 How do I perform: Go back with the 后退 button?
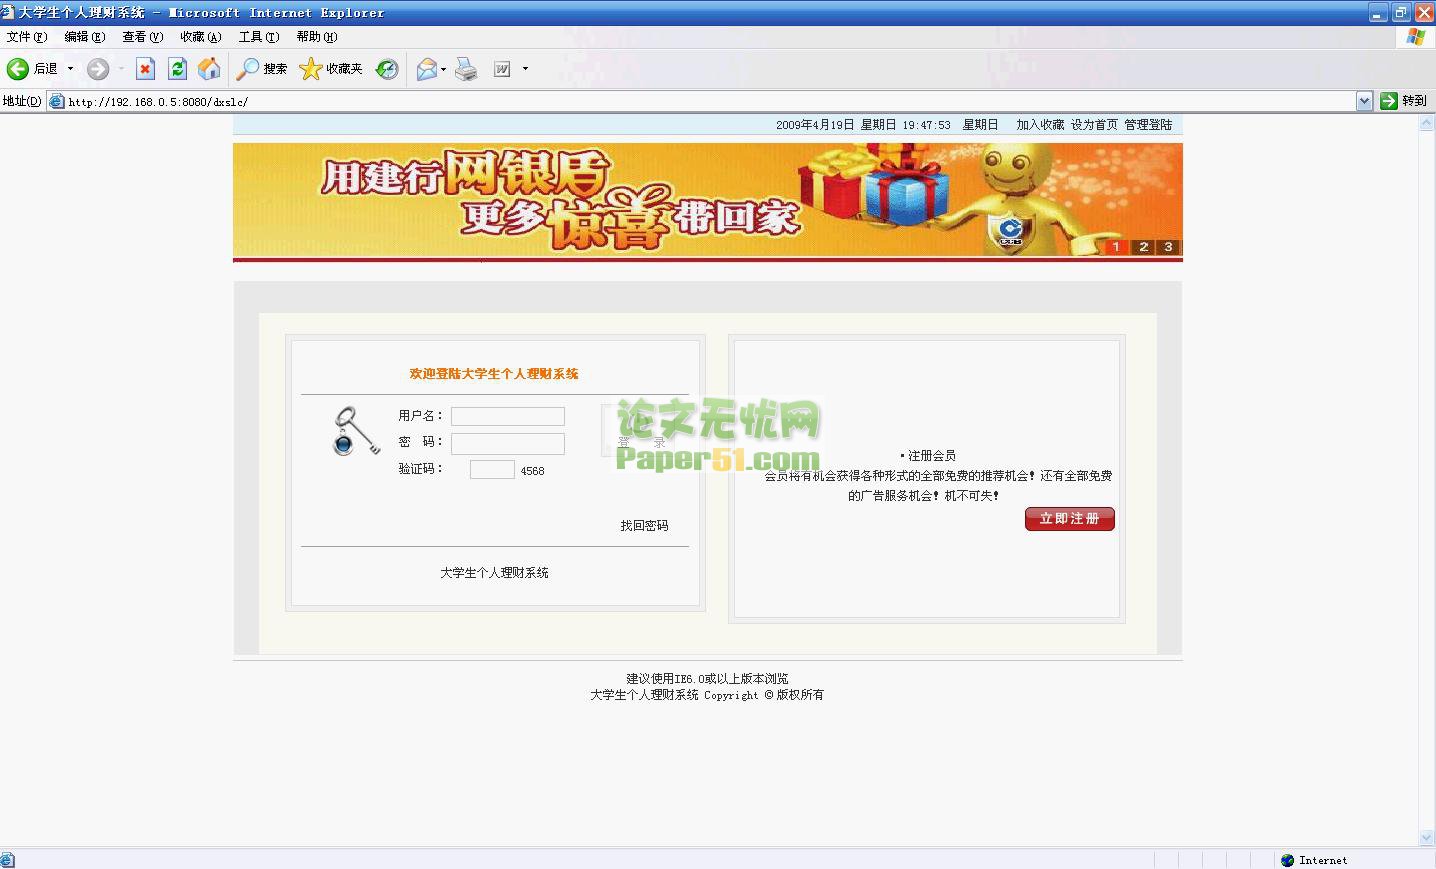pos(32,69)
